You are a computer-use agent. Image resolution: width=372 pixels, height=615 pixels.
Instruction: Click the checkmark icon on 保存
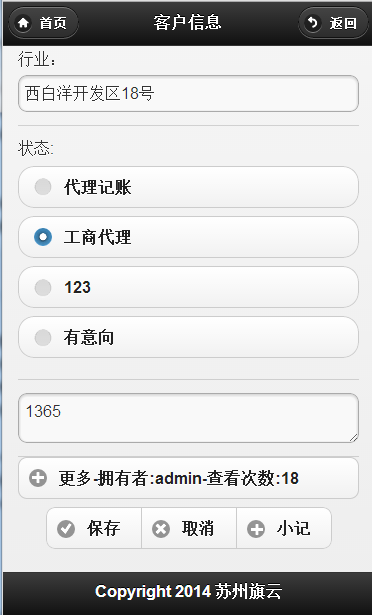pos(66,528)
